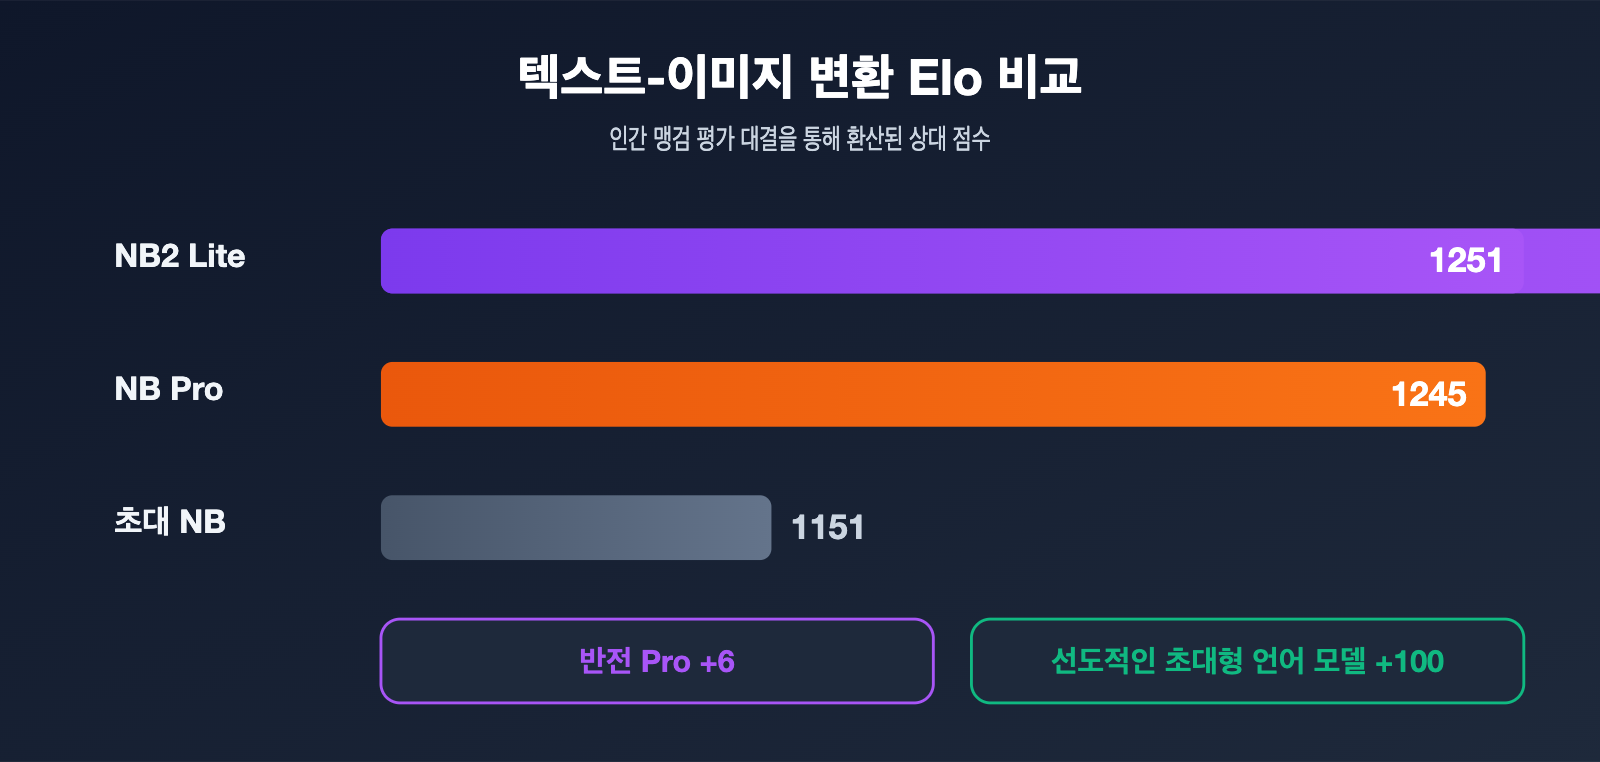Image resolution: width=1600 pixels, height=762 pixels.
Task: Select the 선도적인 초대형 언어 모델 +100 badge
Action: pos(1247,661)
